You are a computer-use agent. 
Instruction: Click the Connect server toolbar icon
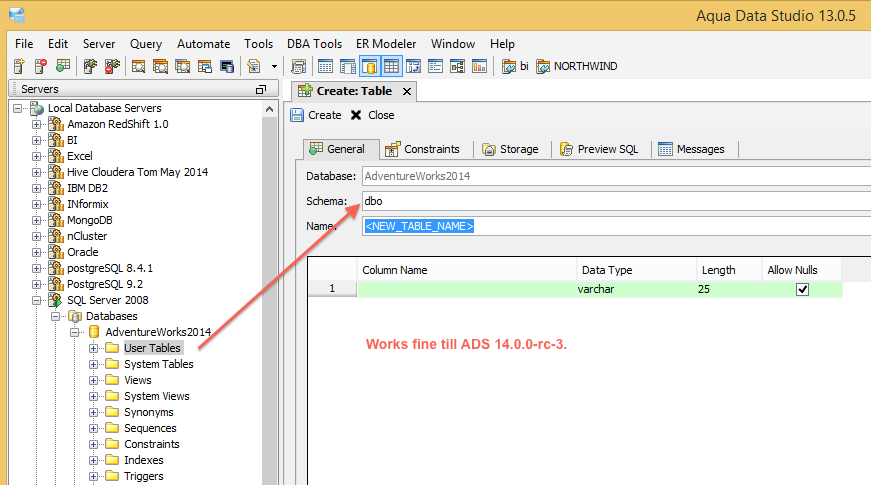point(90,66)
